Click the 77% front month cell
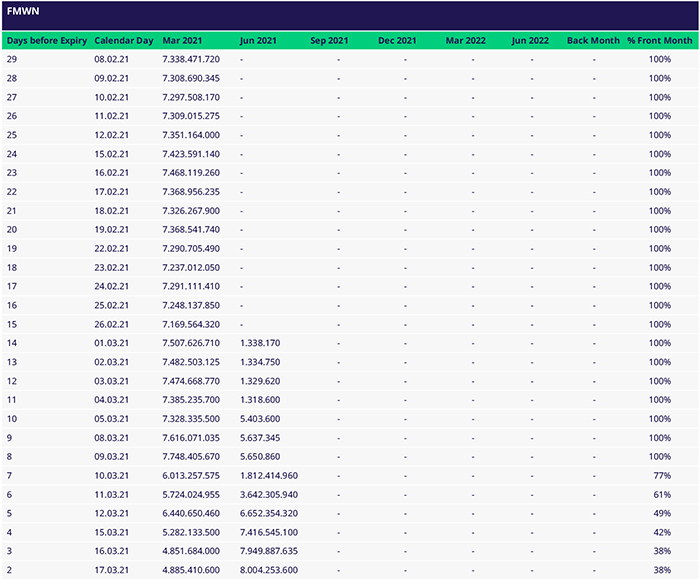The image size is (700, 579). click(x=660, y=476)
